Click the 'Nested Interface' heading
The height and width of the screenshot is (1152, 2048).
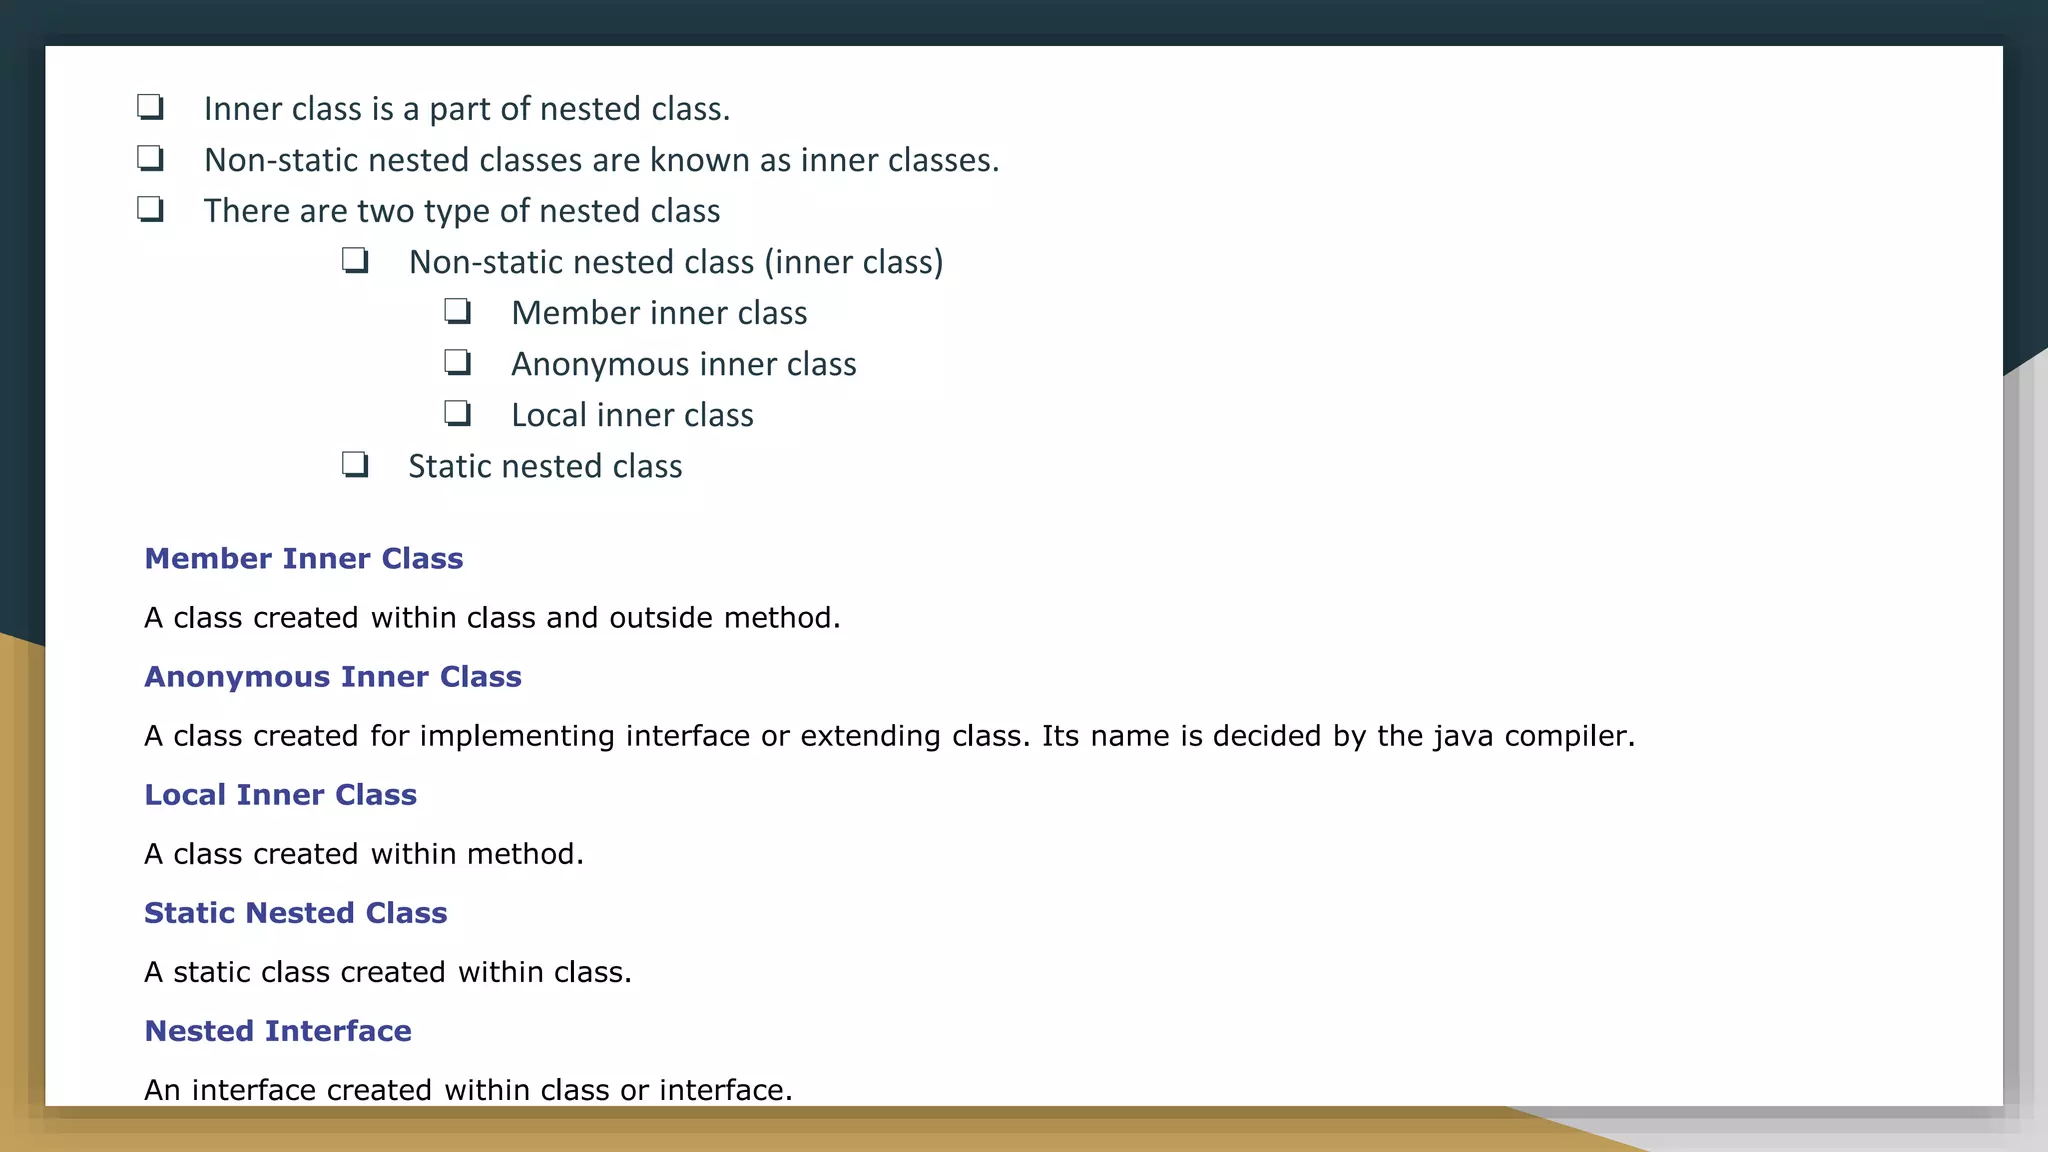coord(278,1031)
